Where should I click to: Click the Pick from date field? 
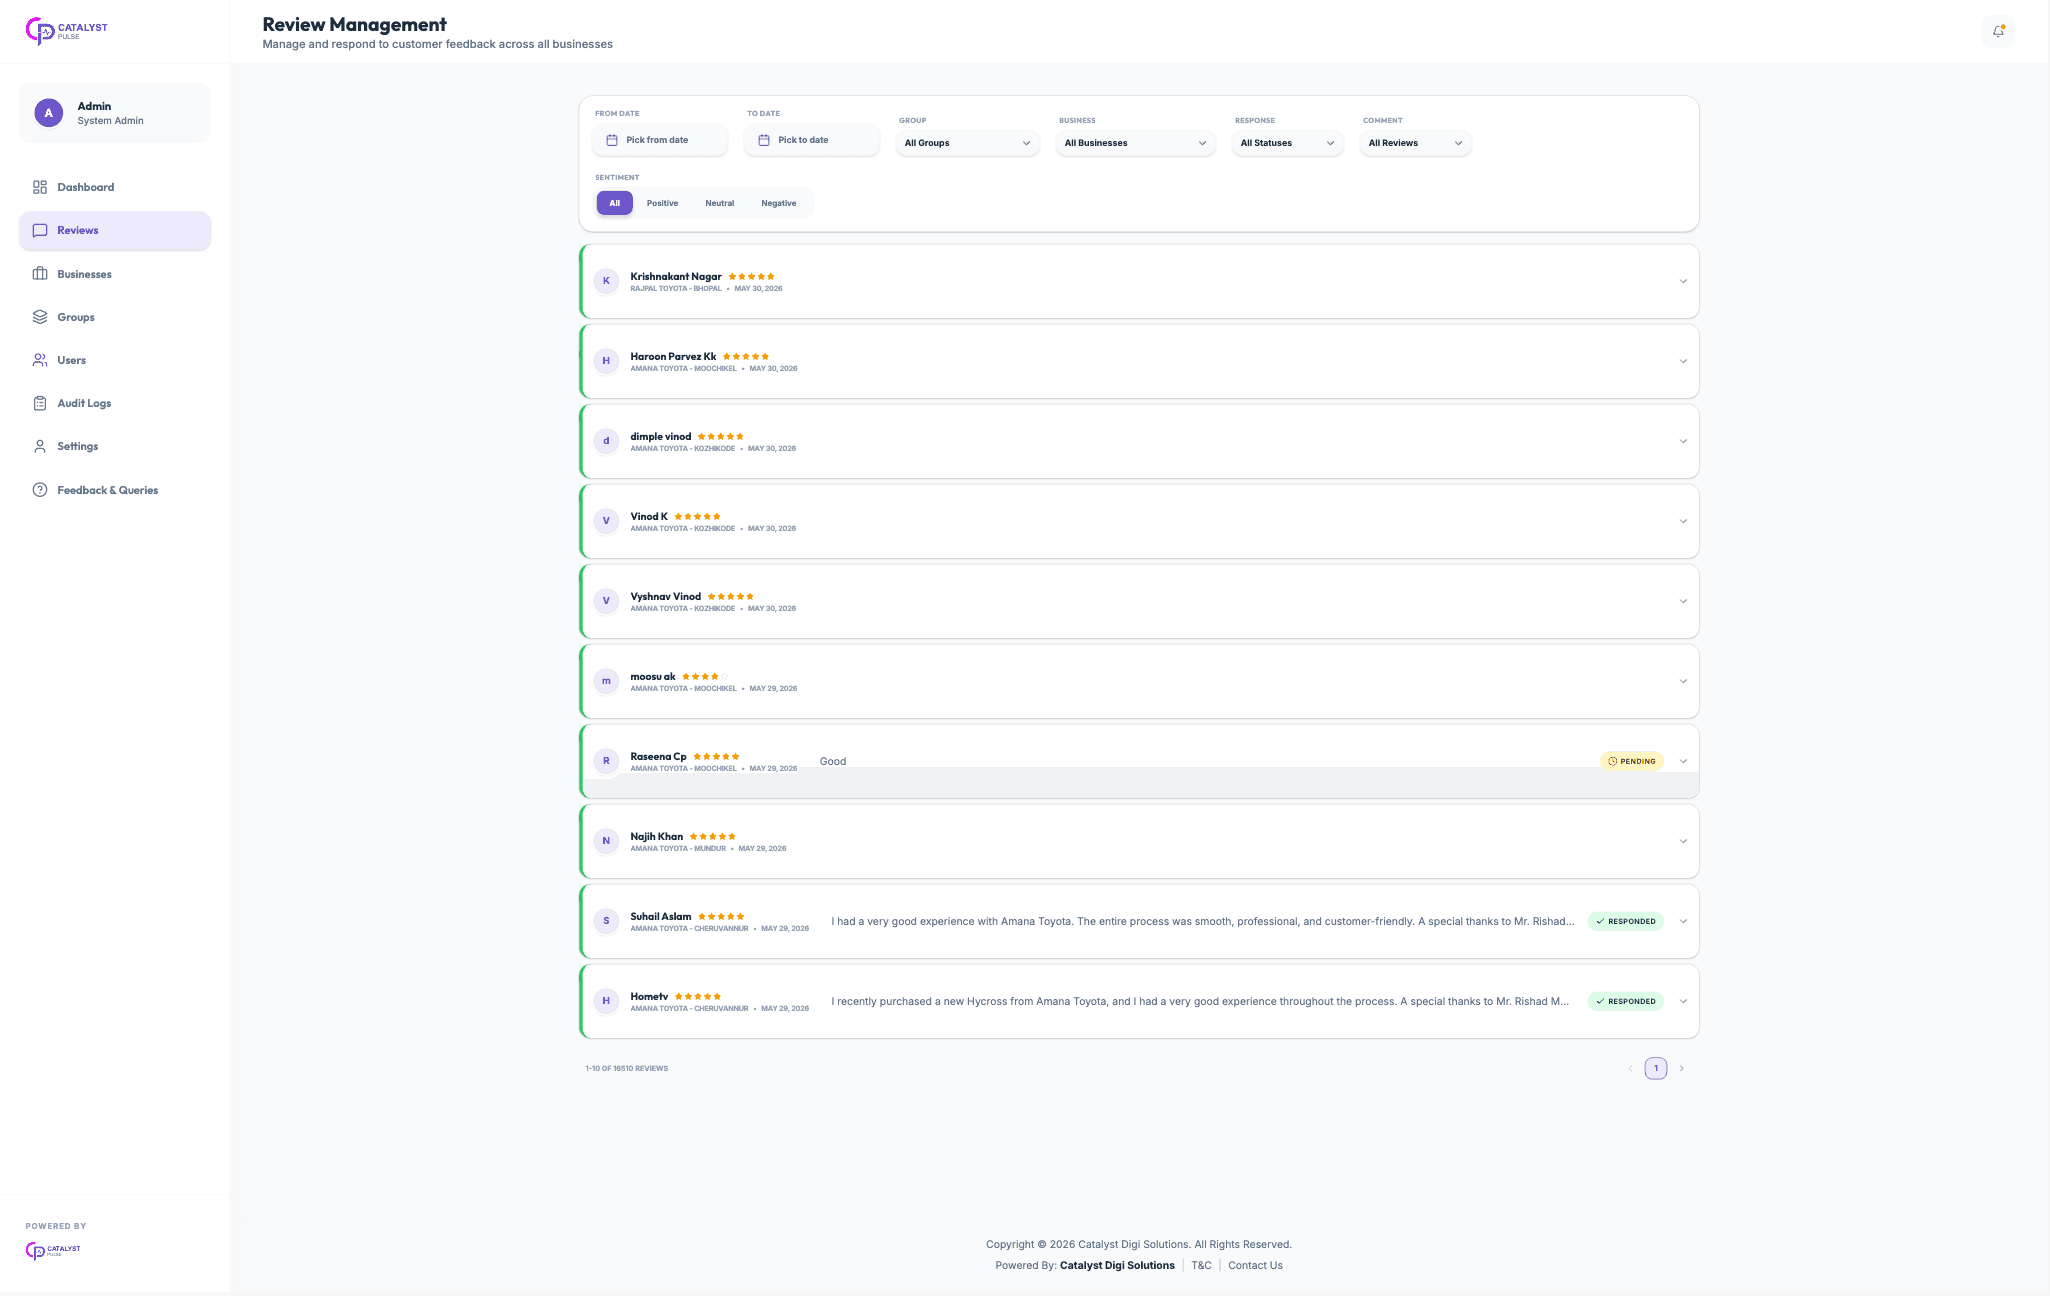click(660, 140)
